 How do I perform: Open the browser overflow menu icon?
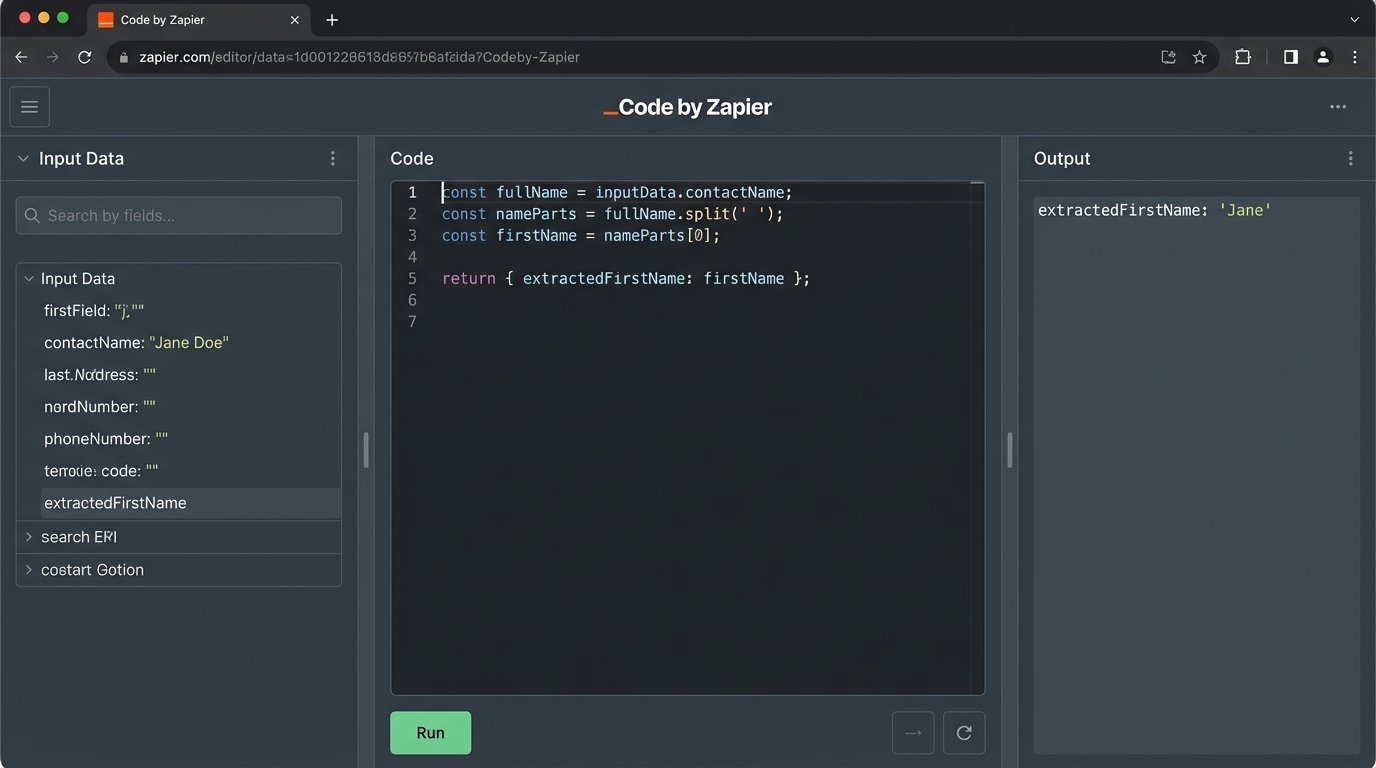(x=1355, y=57)
